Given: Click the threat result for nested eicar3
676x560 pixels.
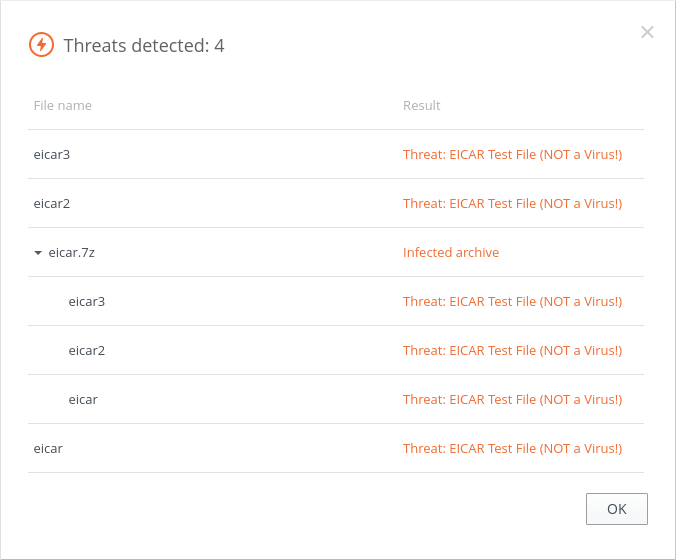Looking at the screenshot, I should point(512,301).
